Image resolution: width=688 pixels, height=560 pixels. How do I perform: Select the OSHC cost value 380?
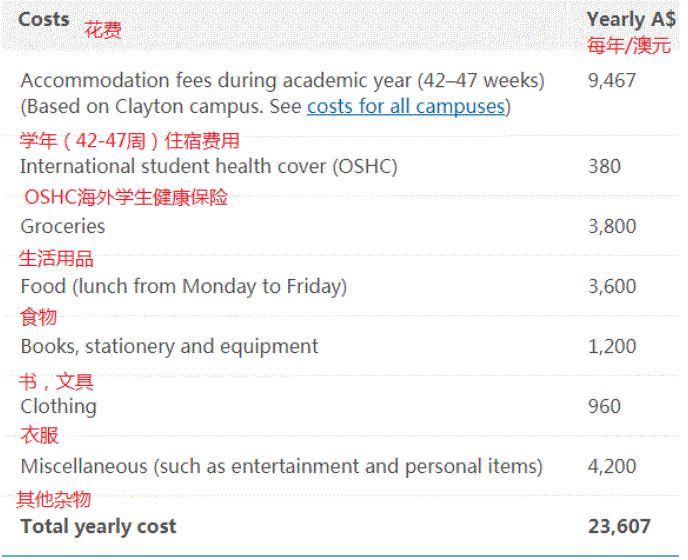[x=604, y=167]
